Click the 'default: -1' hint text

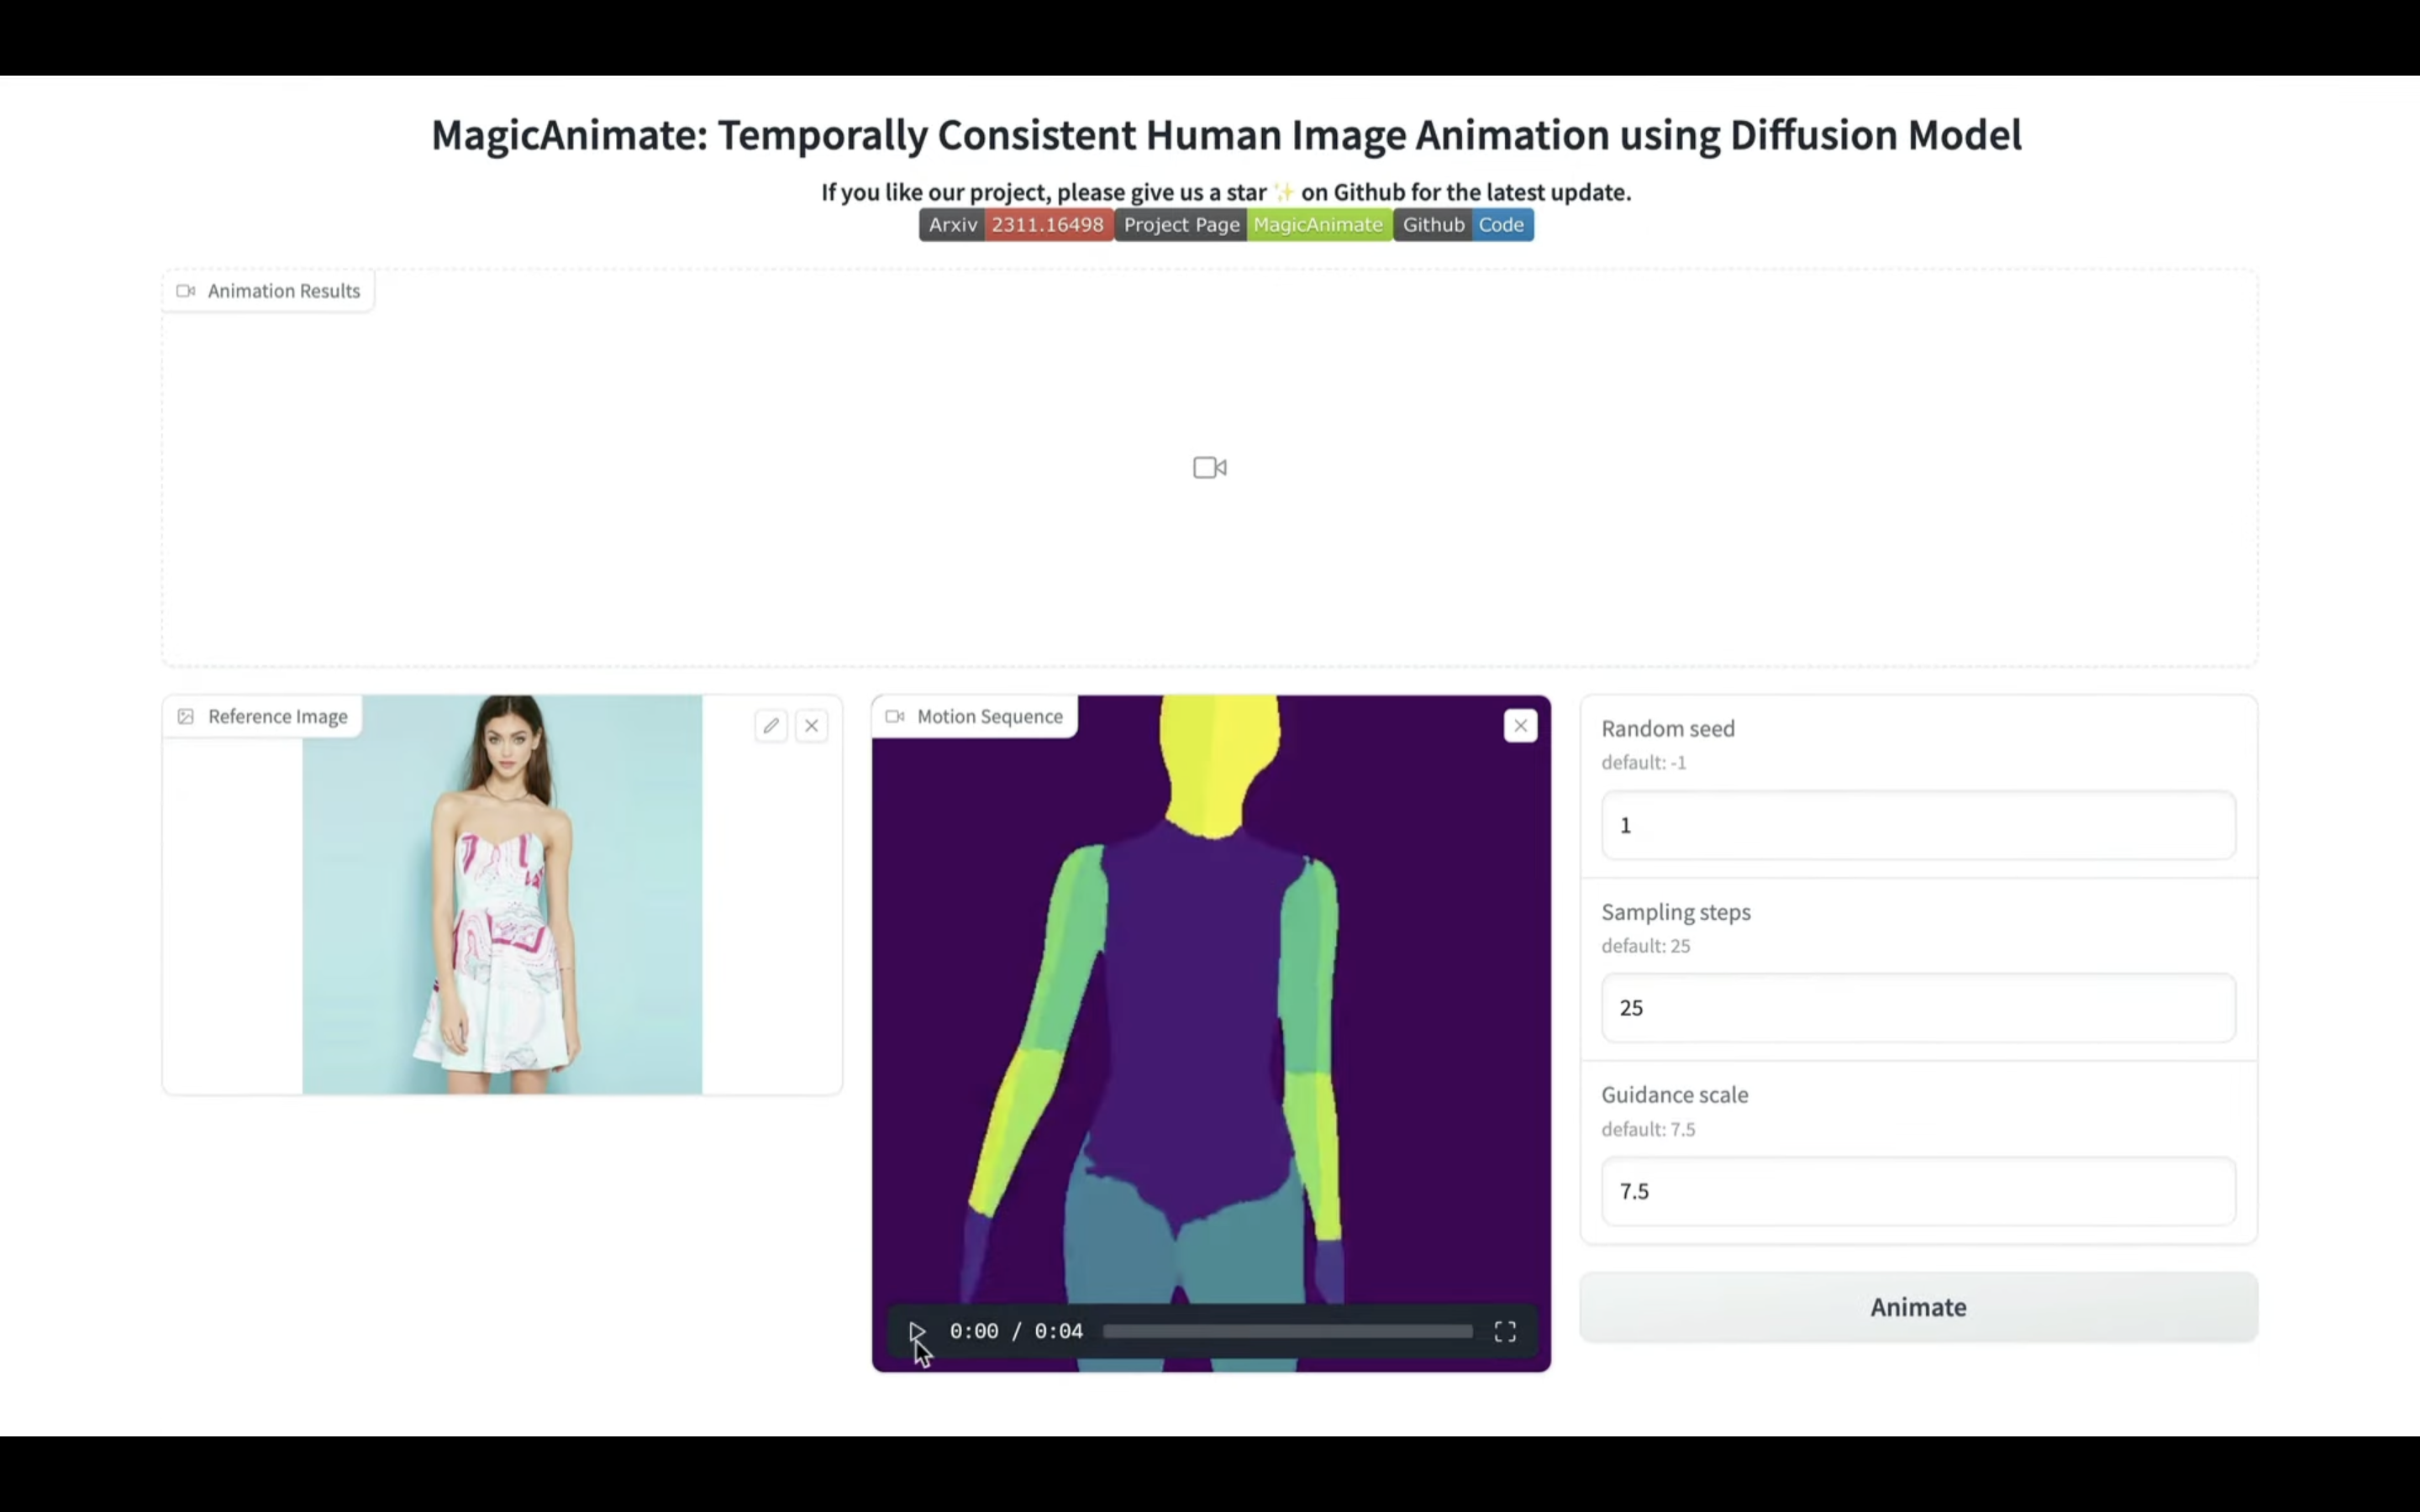[1644, 763]
